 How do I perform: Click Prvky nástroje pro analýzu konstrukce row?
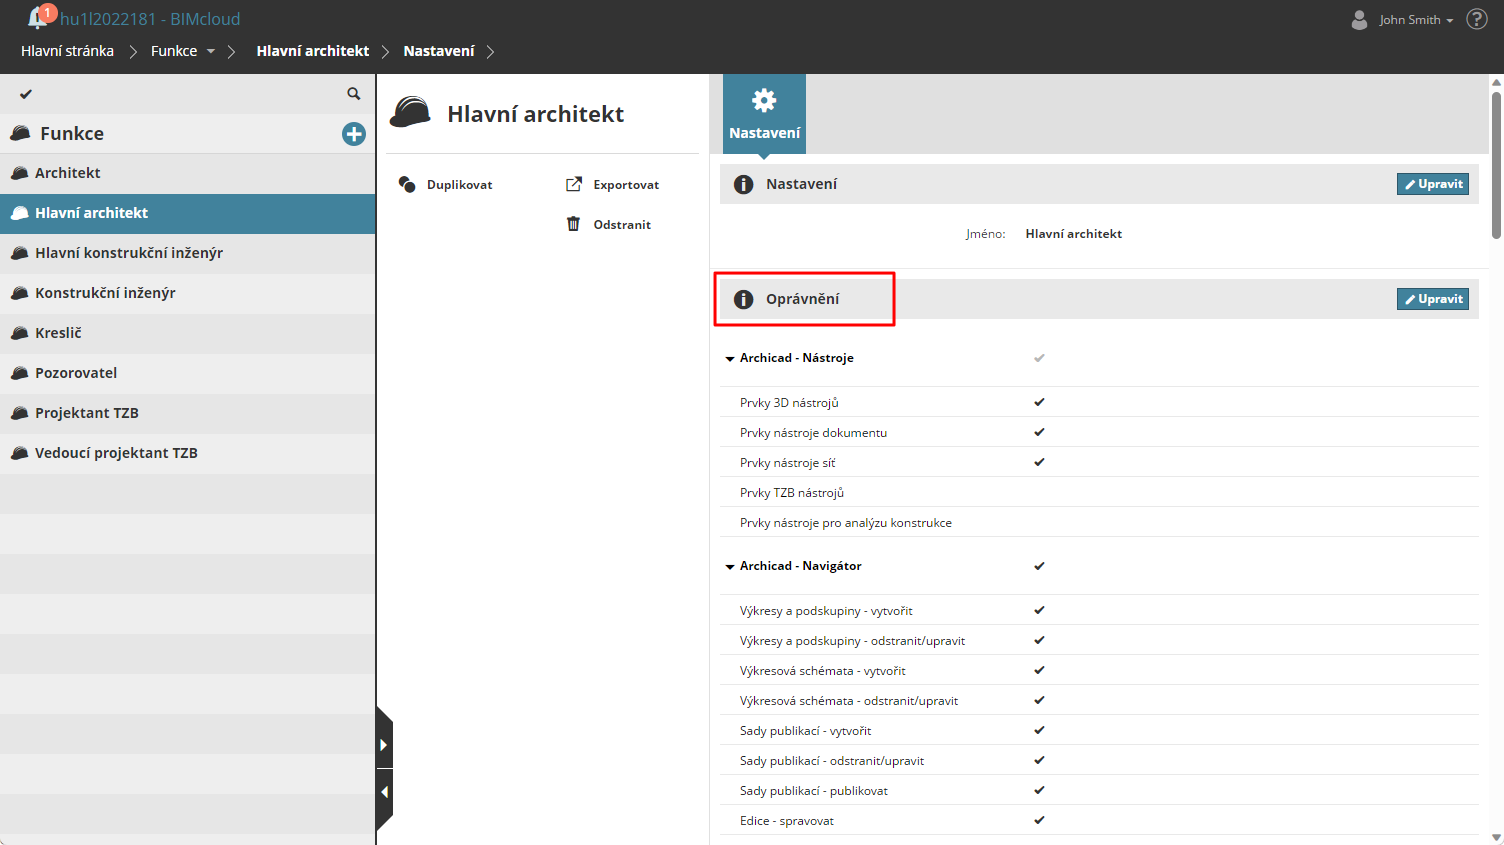pos(1099,522)
